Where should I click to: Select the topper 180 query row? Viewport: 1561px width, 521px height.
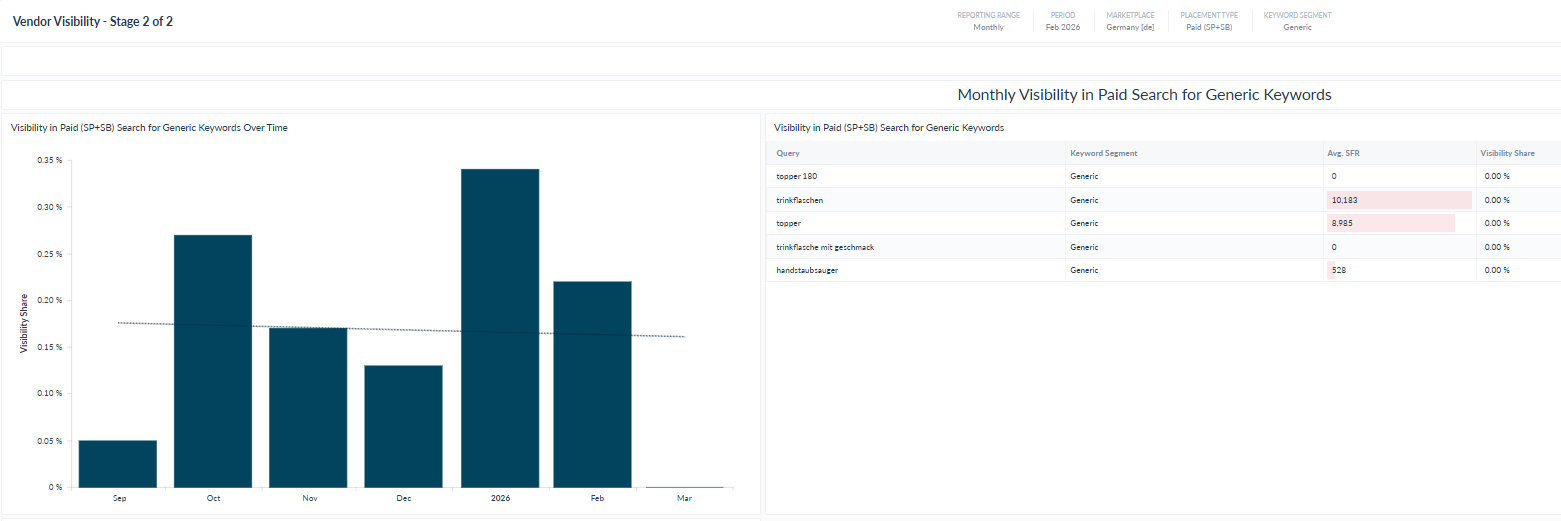[1163, 176]
